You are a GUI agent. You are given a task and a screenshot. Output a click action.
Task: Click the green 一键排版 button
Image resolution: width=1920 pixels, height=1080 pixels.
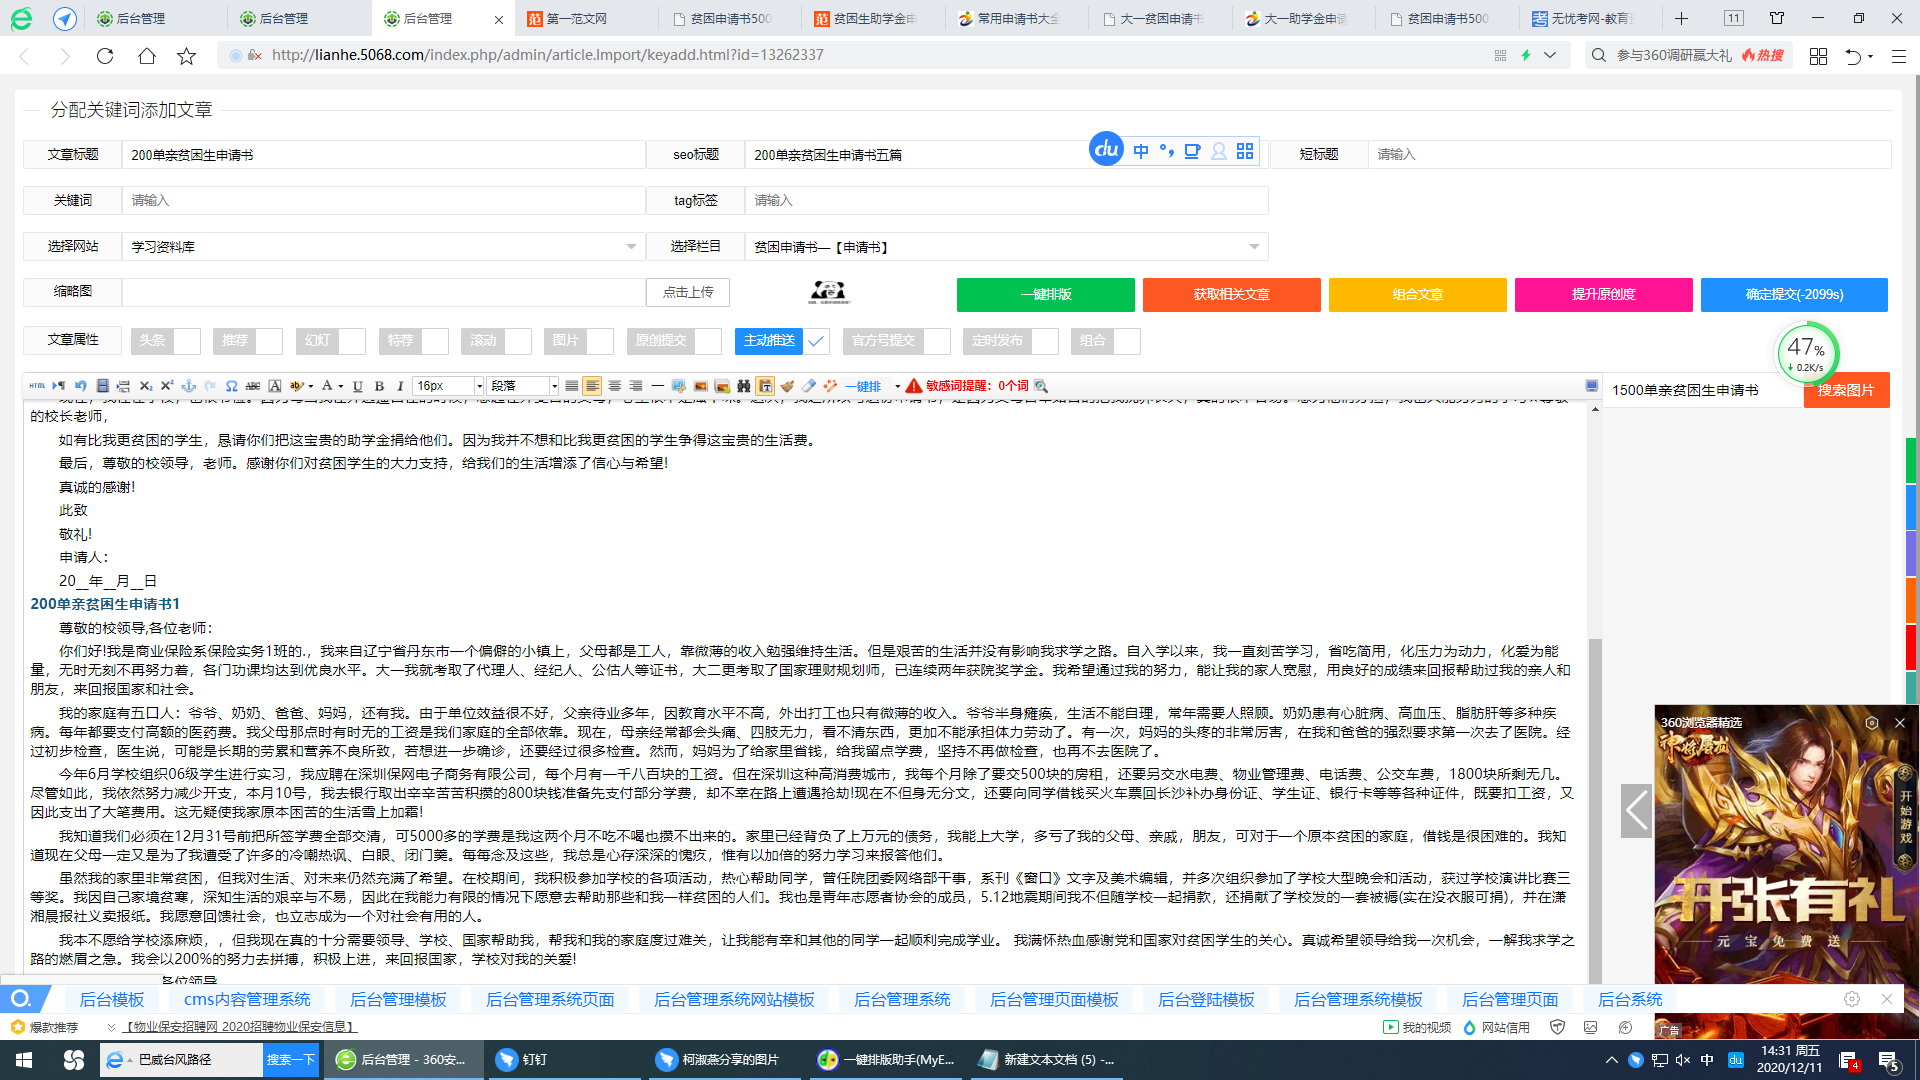(x=1045, y=295)
